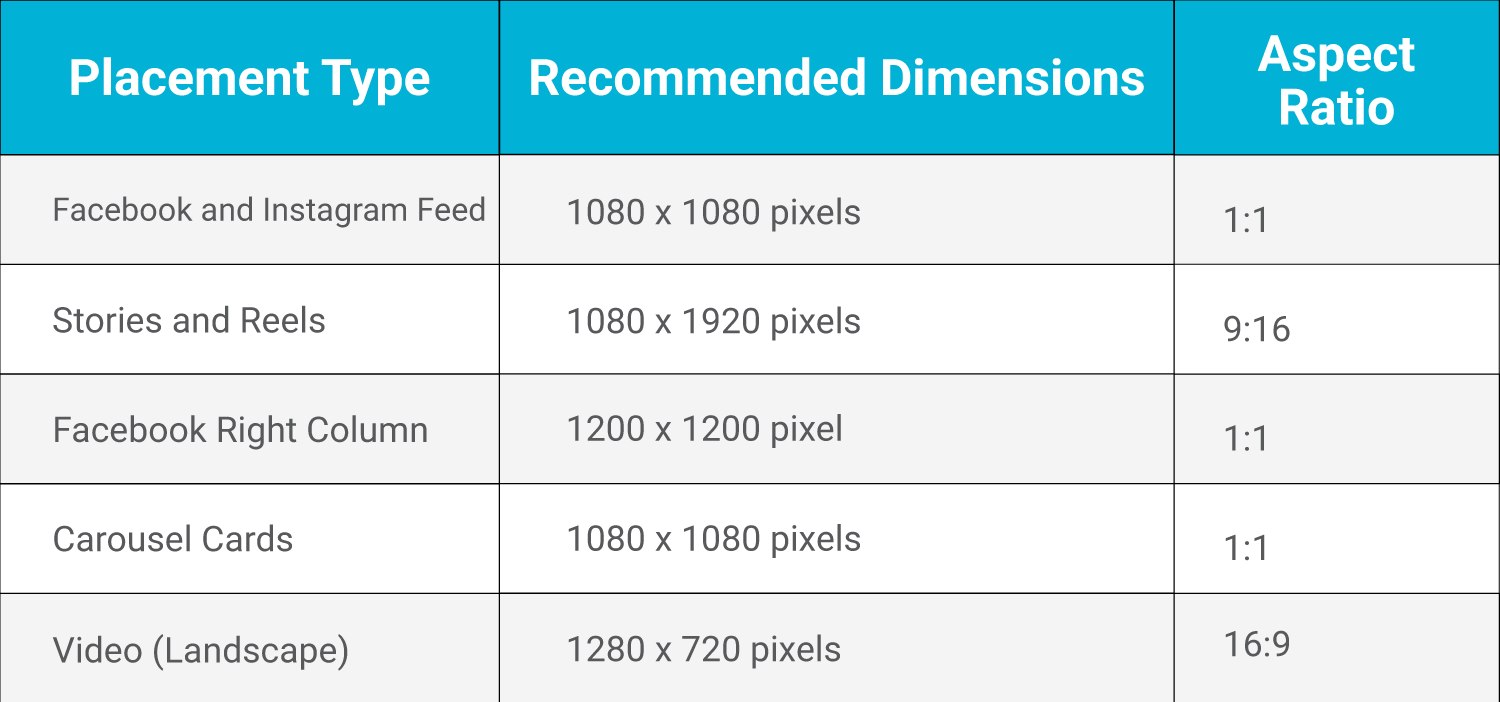Click the 1:1 ratio for Facebook and Instagram Feed

(x=1245, y=220)
